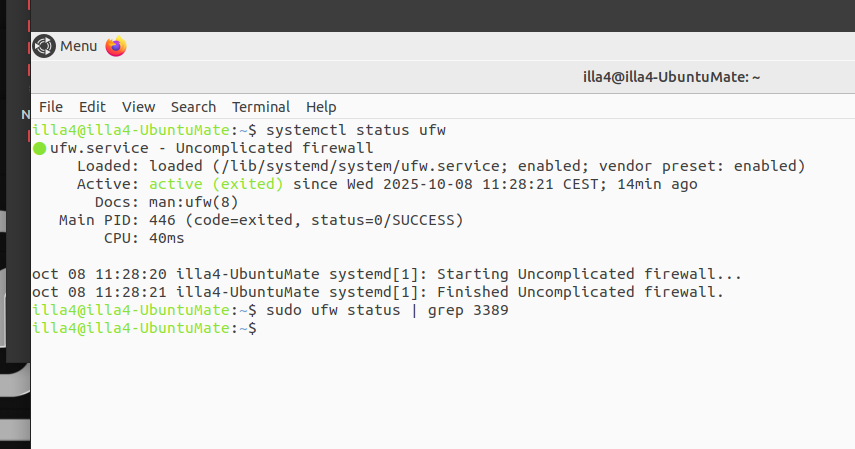Launch Firefox from the top panel
This screenshot has height=449, width=855.
[x=116, y=46]
